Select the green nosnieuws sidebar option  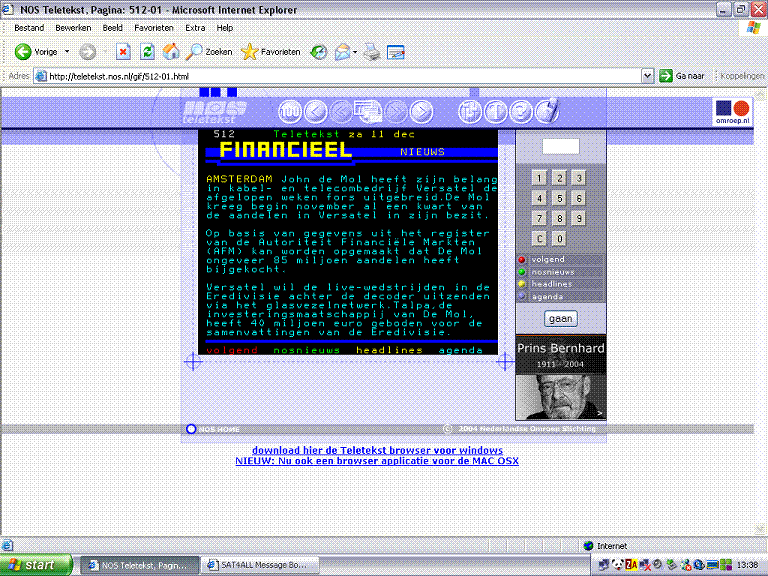click(x=561, y=272)
